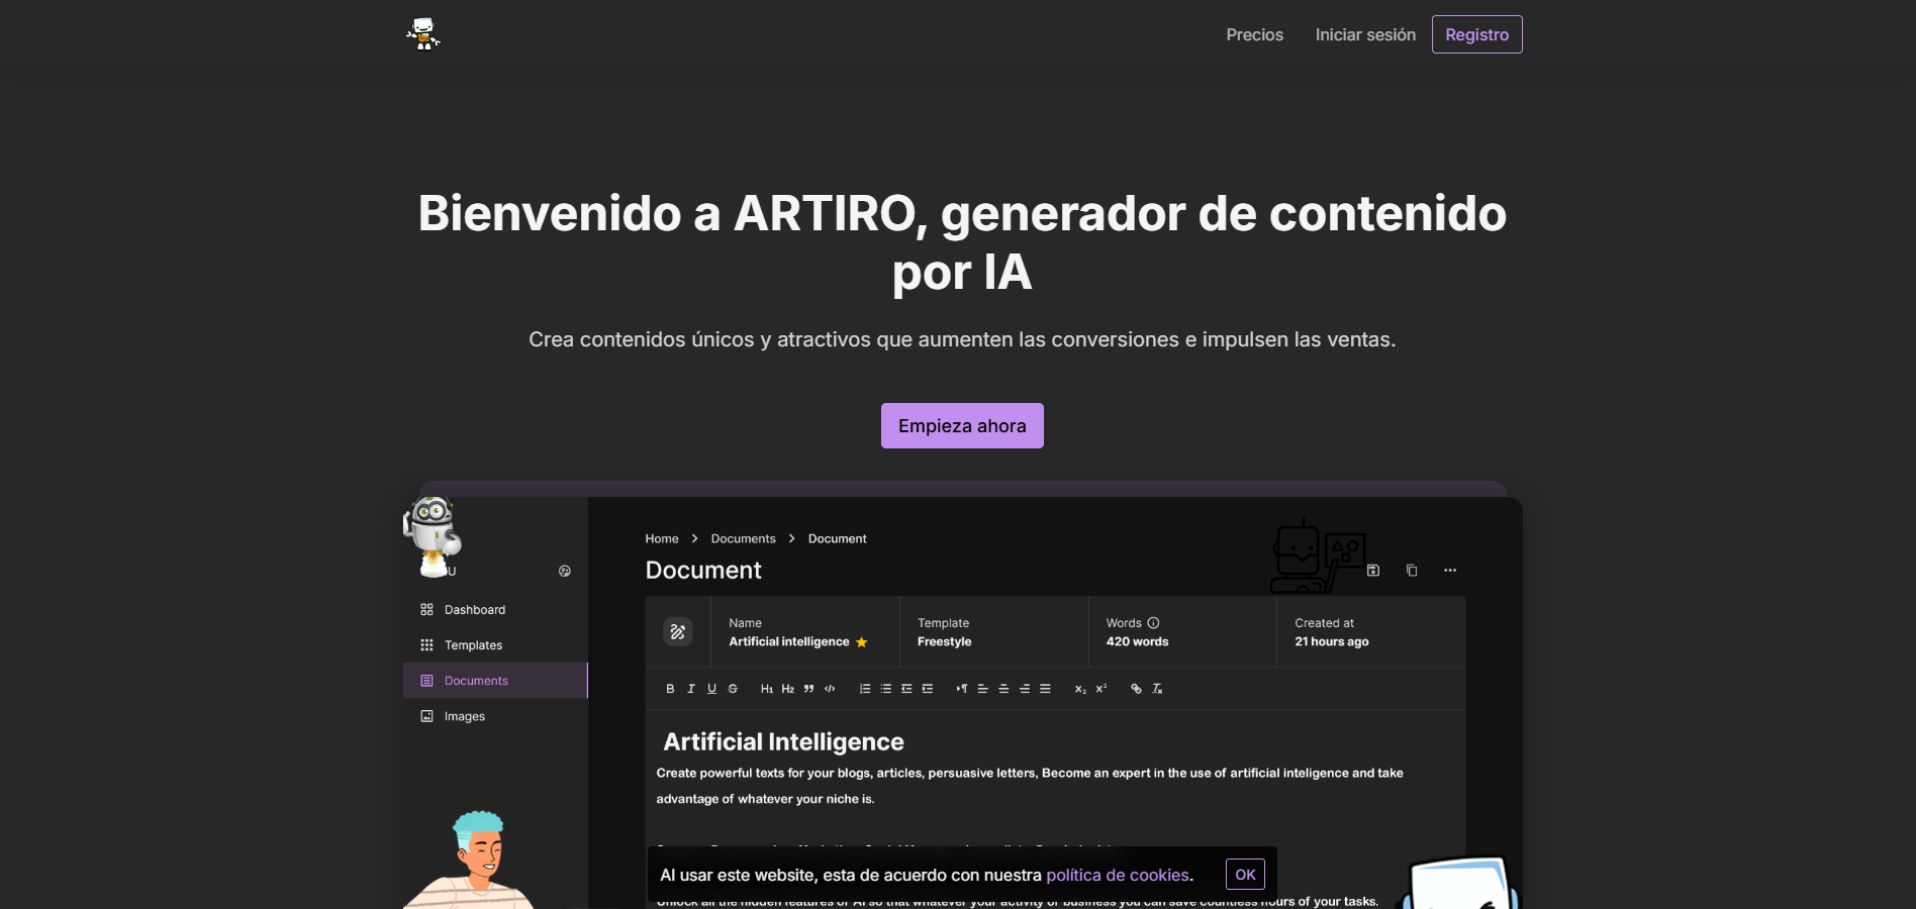Click the robot avatar in preview sidebar
The image size is (1916, 909).
pyautogui.click(x=432, y=537)
